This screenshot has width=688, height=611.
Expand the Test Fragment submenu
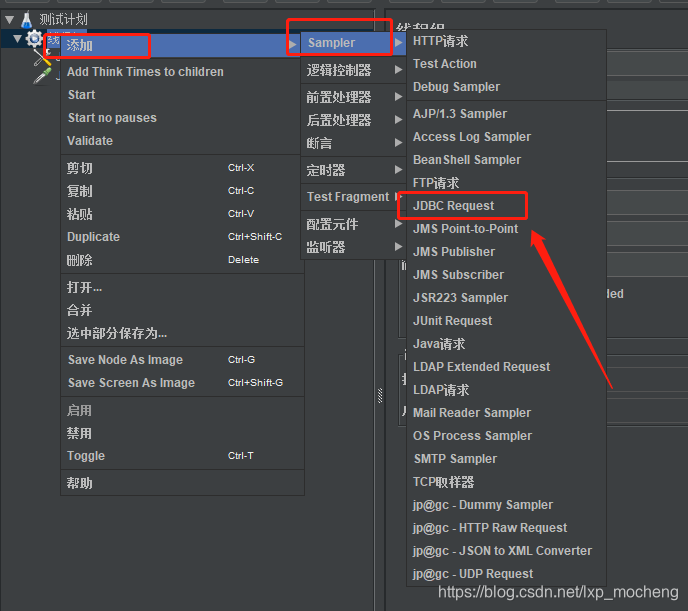point(353,197)
